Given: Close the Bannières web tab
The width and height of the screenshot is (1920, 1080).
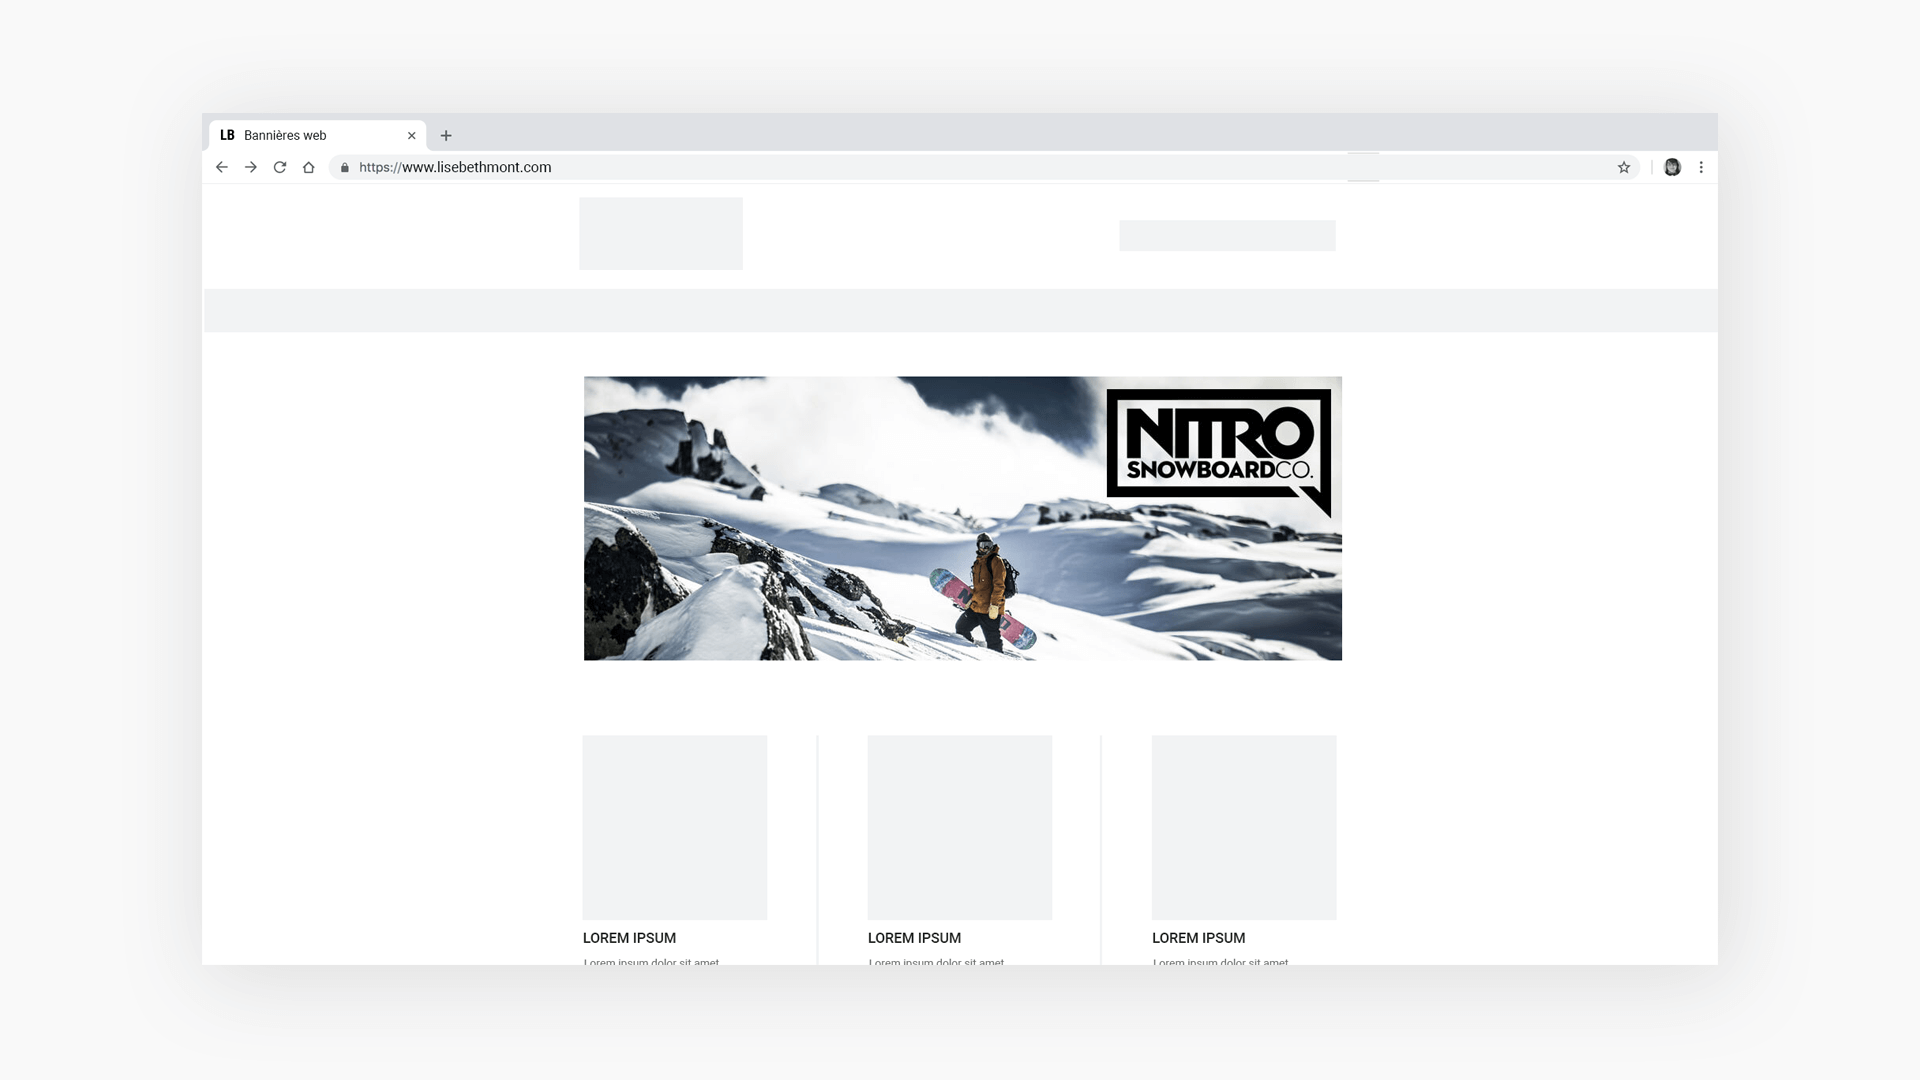Looking at the screenshot, I should (411, 135).
